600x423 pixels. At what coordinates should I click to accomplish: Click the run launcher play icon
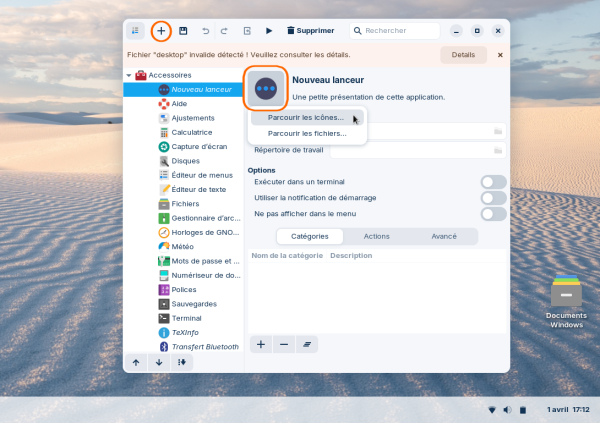click(x=269, y=31)
